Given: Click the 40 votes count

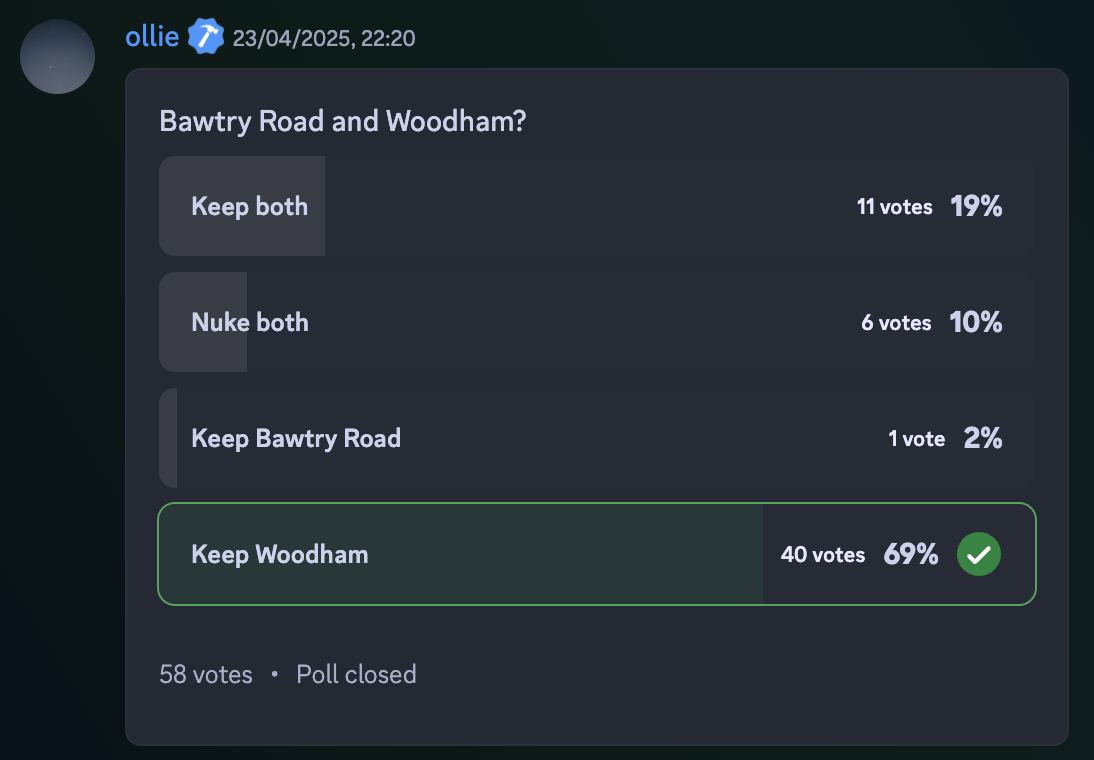Looking at the screenshot, I should (823, 554).
